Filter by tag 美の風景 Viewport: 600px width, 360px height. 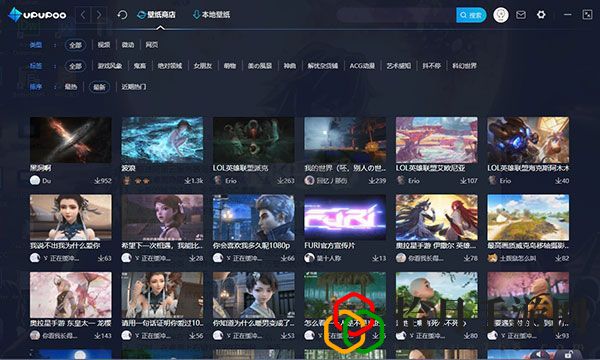coord(259,66)
